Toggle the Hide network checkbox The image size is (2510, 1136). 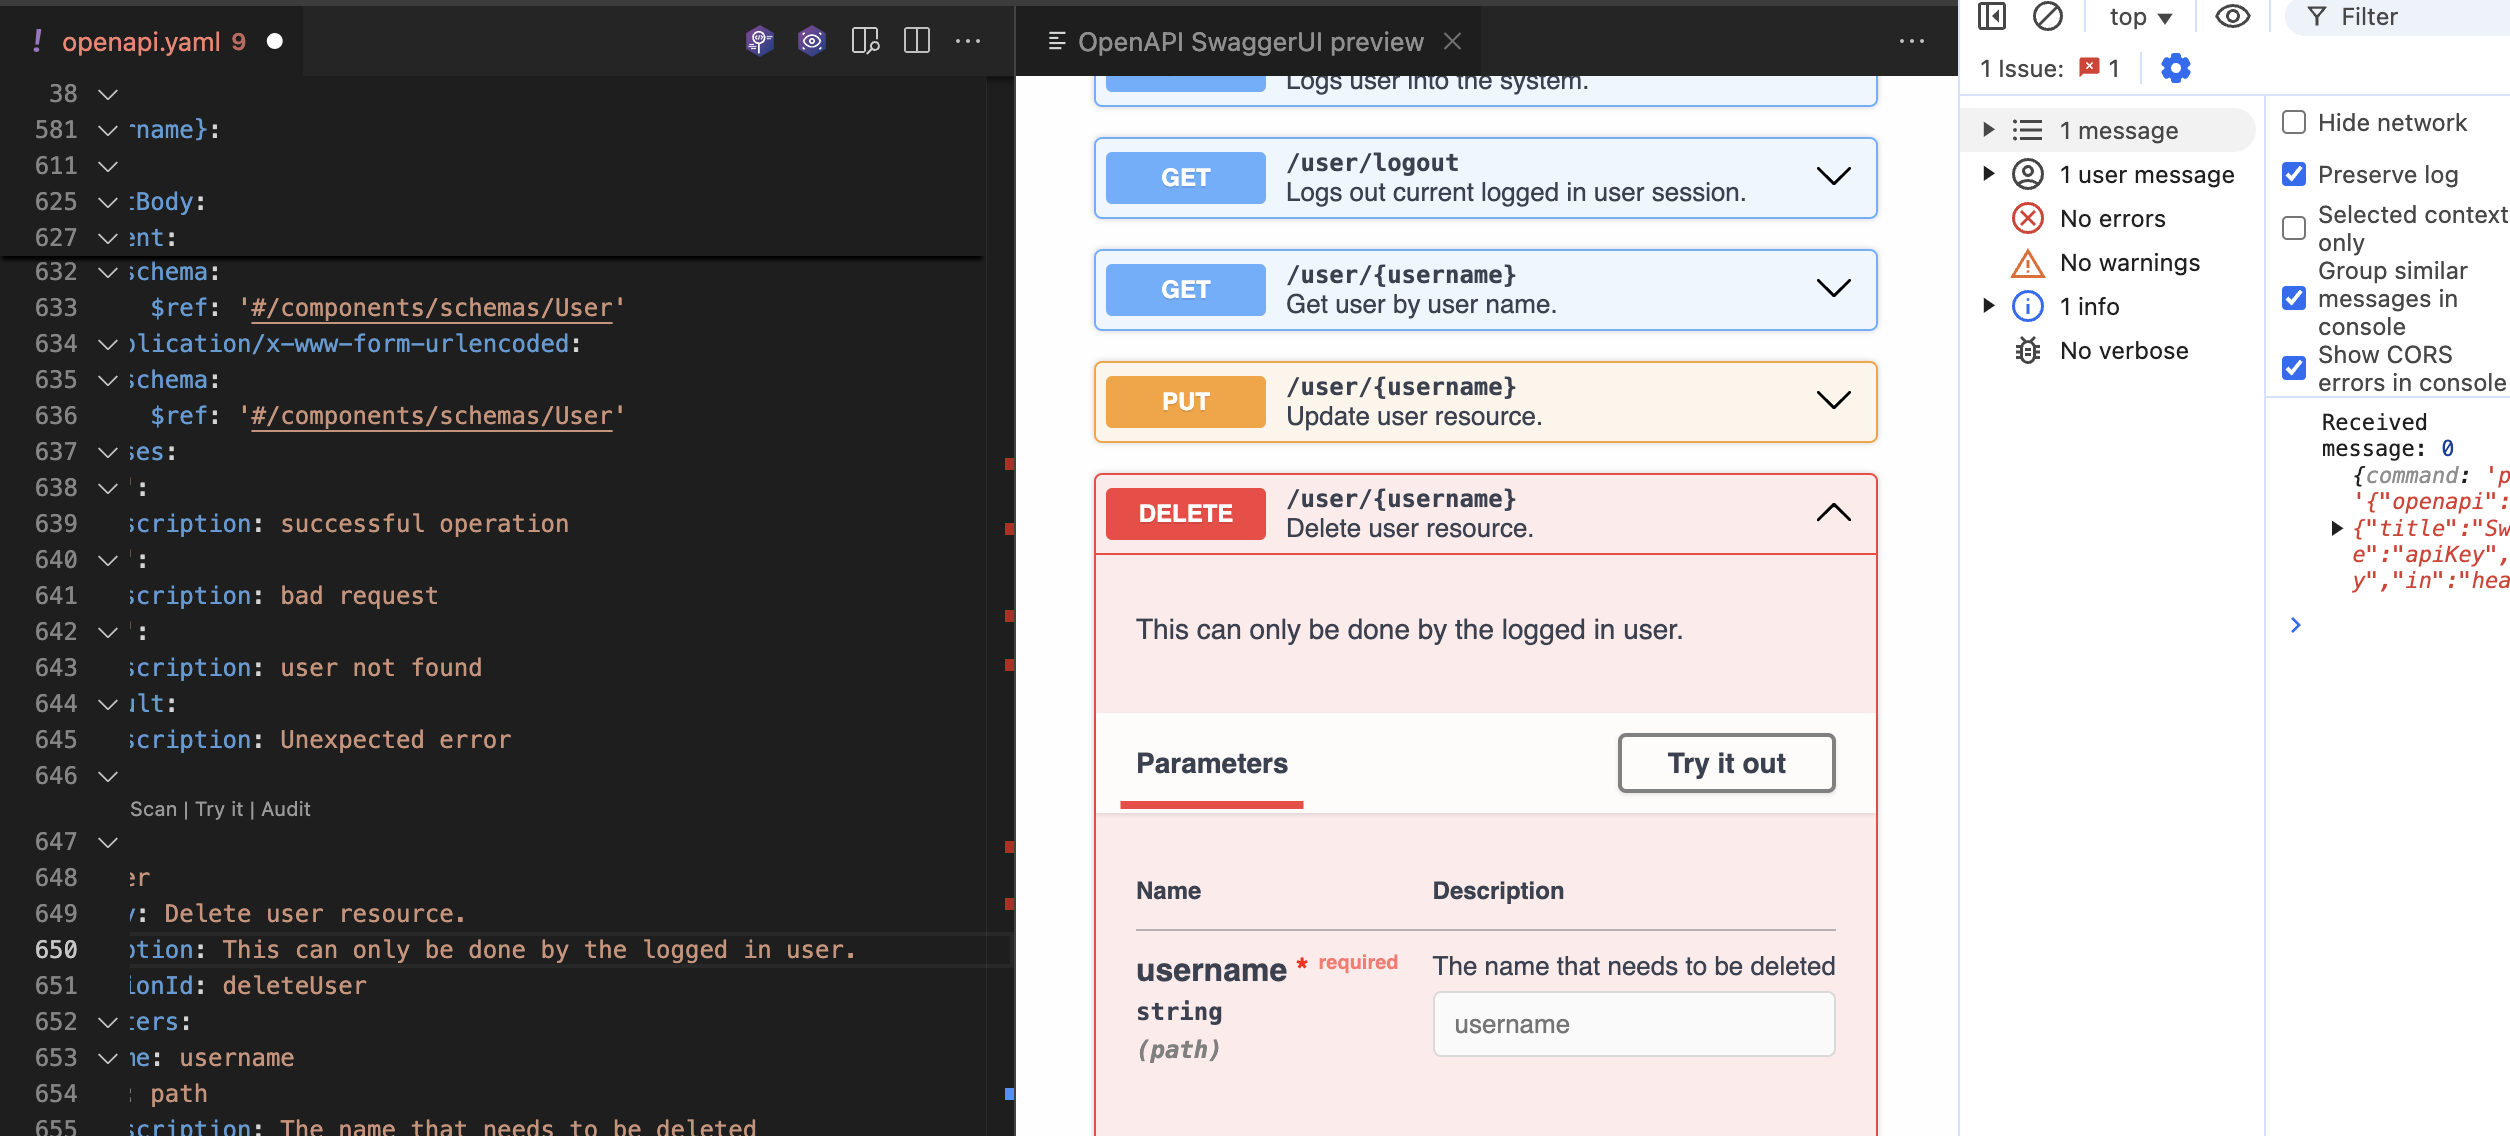point(2294,122)
